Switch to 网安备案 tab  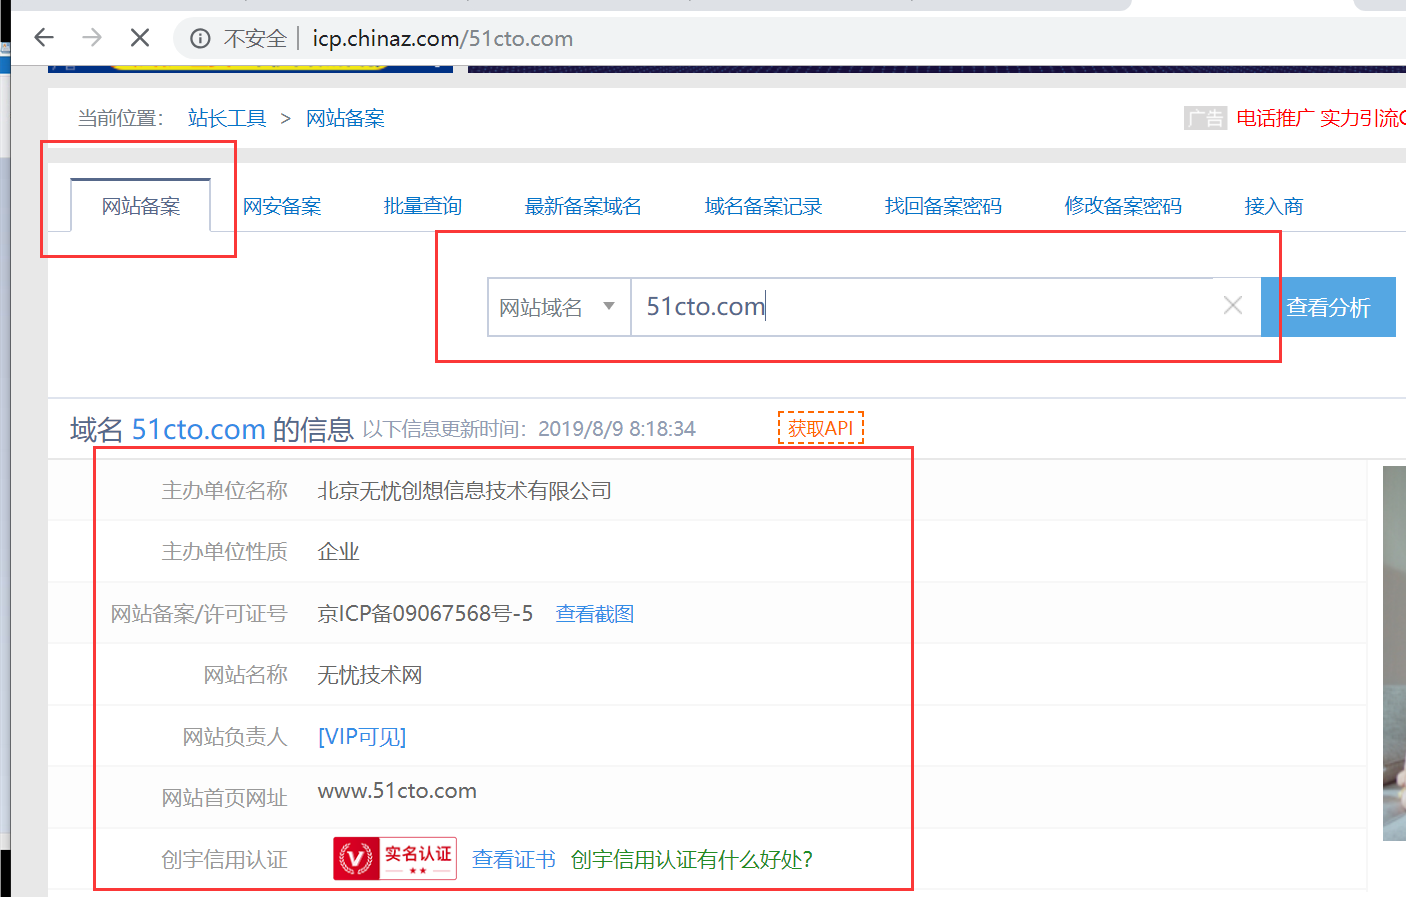(282, 206)
